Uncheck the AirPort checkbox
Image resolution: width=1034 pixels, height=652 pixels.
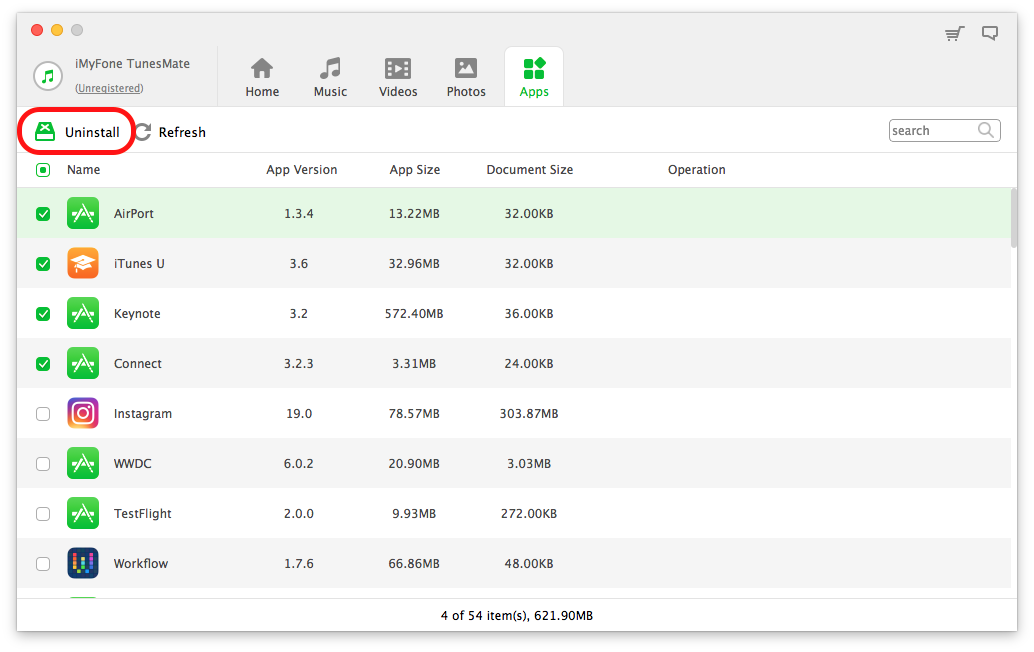pos(43,214)
